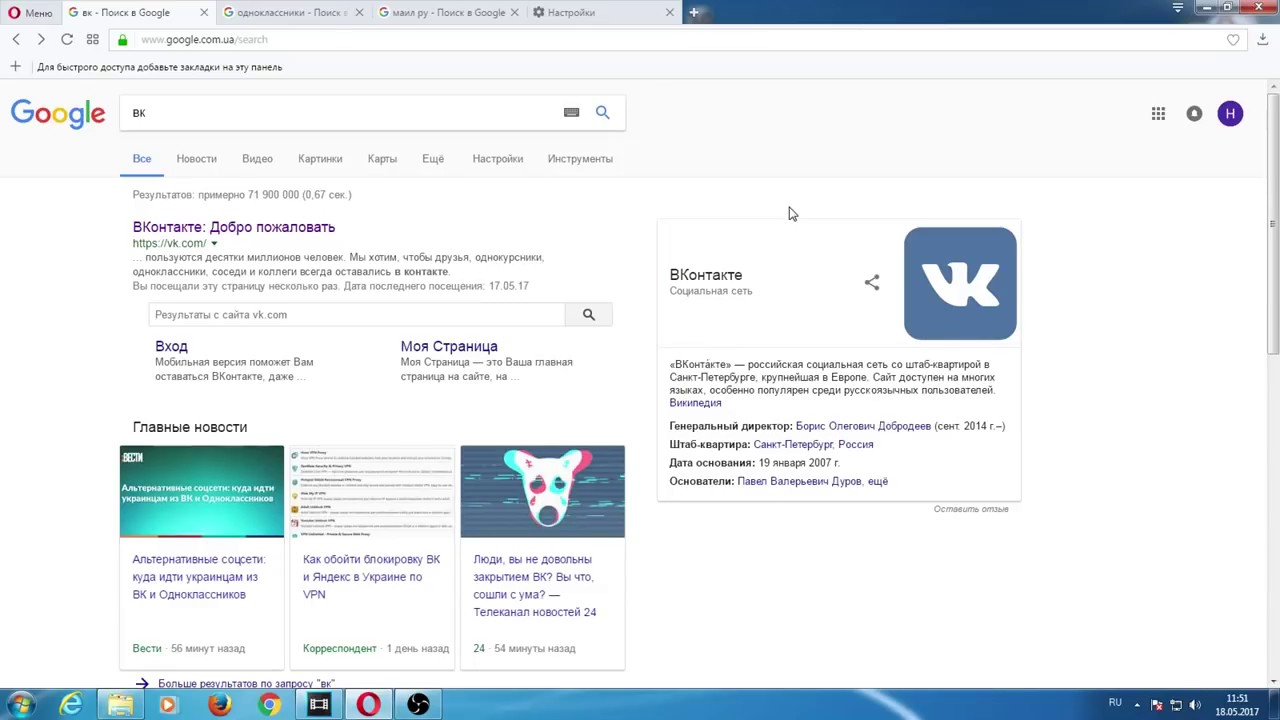Open the Google account avatar H
This screenshot has height=720, width=1280.
point(1230,114)
